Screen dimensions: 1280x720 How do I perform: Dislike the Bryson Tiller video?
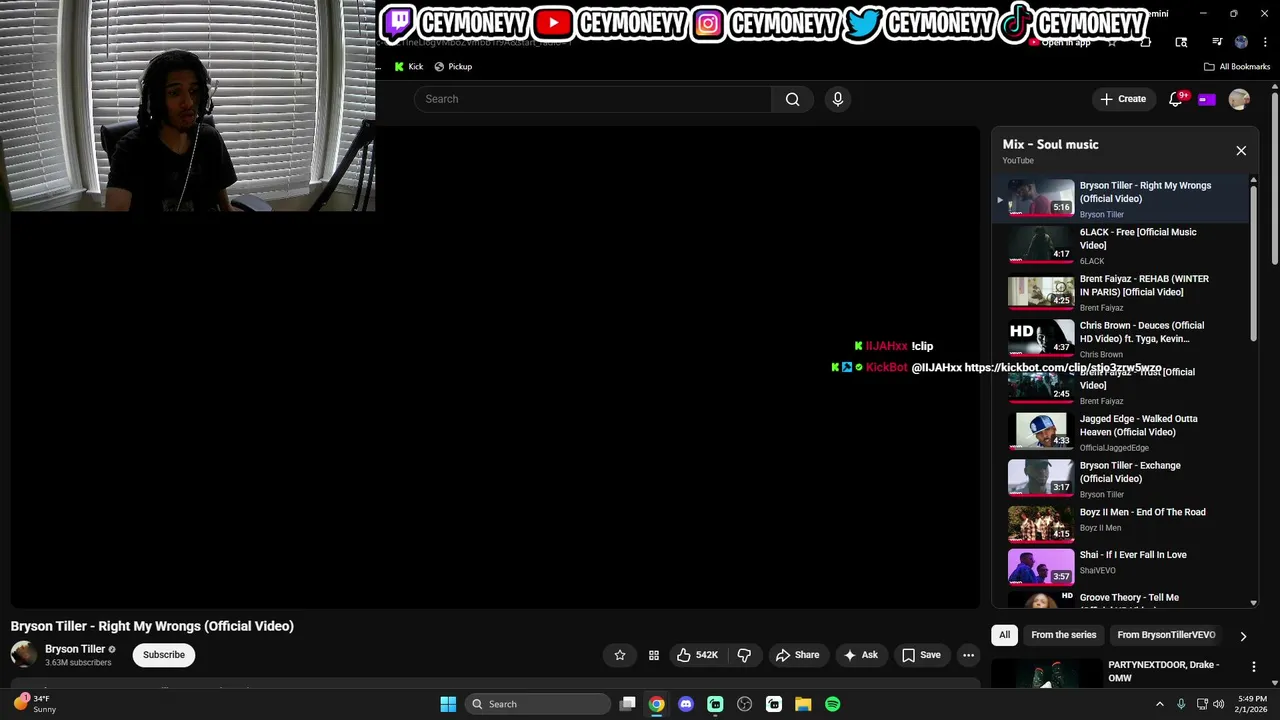[744, 655]
